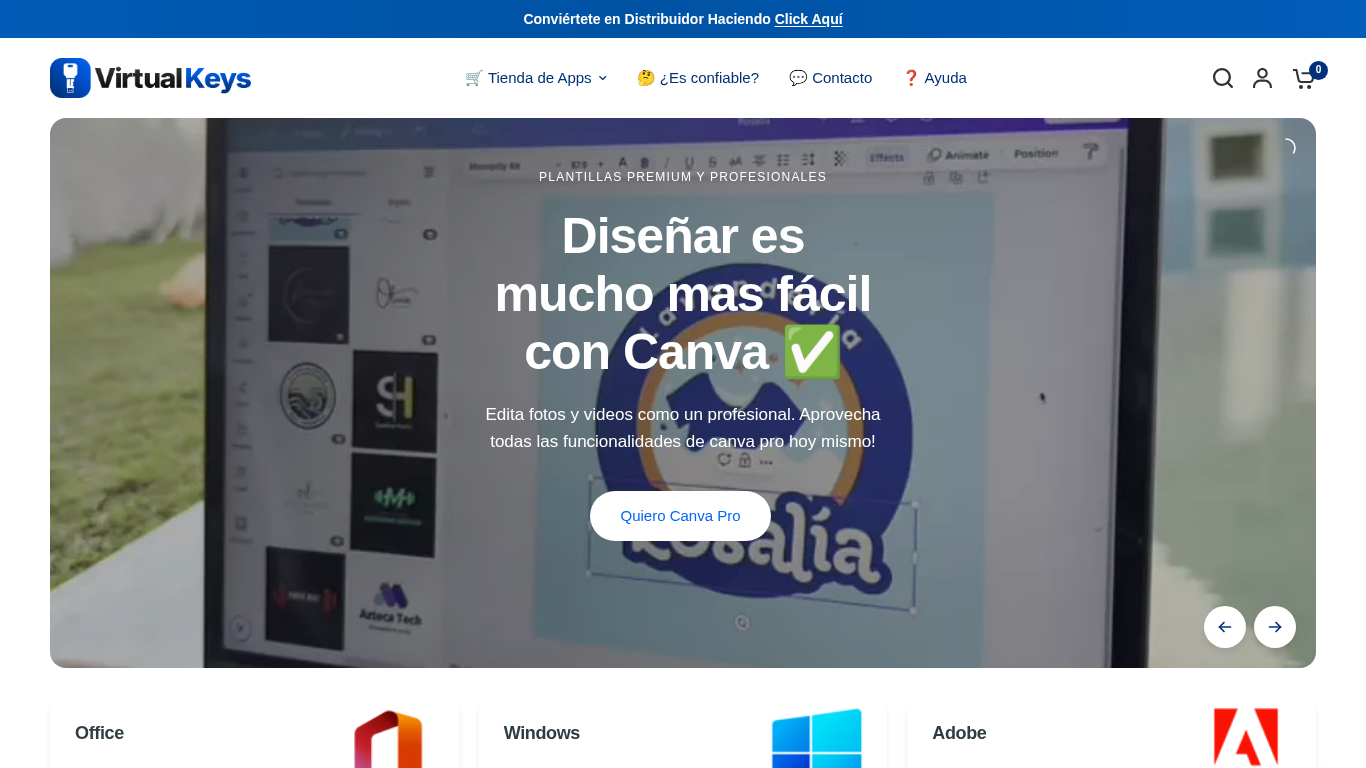The height and width of the screenshot is (768, 1366).
Task: Go to next slide arrow
Action: pos(1275,627)
